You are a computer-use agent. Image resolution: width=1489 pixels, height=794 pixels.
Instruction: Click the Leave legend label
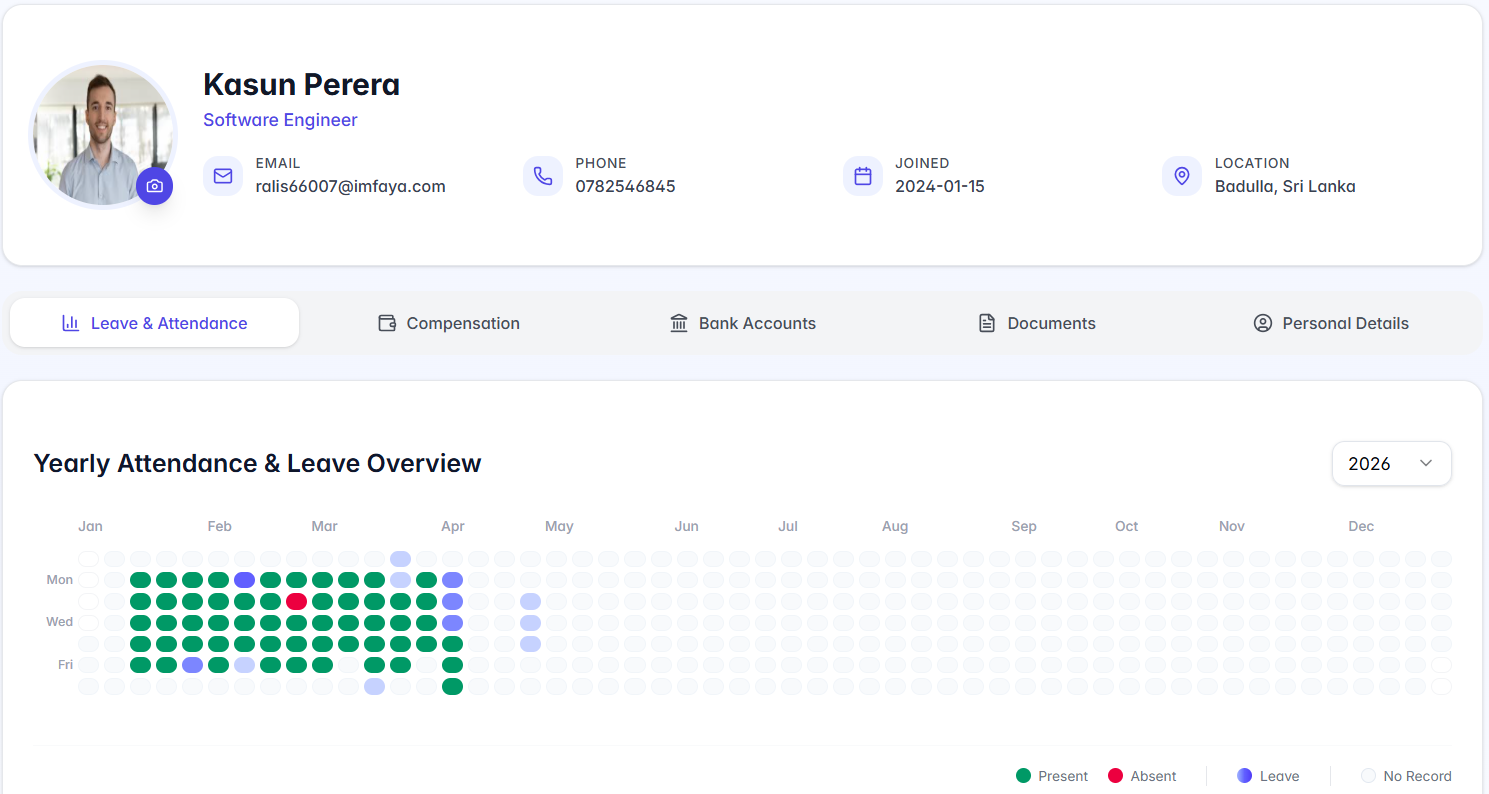click(1280, 776)
